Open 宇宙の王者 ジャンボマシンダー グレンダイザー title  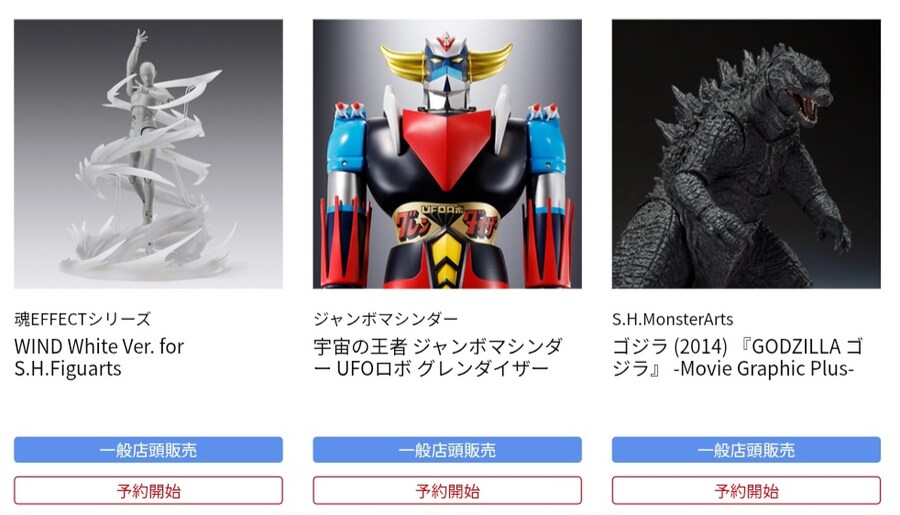coord(438,357)
